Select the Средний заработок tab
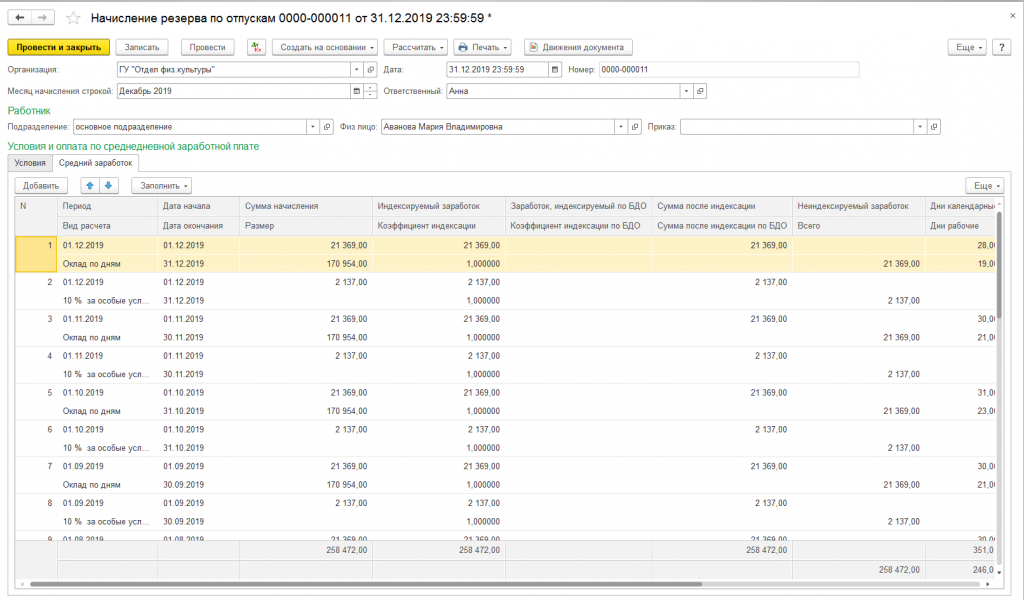Viewport: 1024px width, 600px height. pyautogui.click(x=95, y=162)
